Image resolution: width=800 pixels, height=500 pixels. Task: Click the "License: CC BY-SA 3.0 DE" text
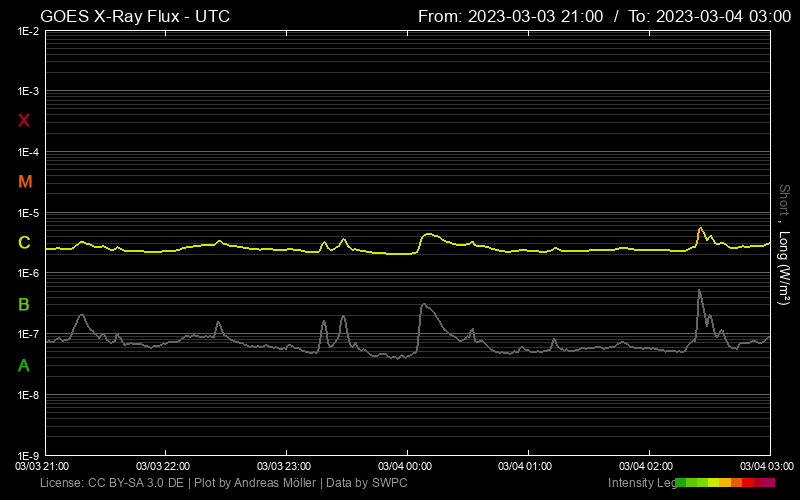112,483
